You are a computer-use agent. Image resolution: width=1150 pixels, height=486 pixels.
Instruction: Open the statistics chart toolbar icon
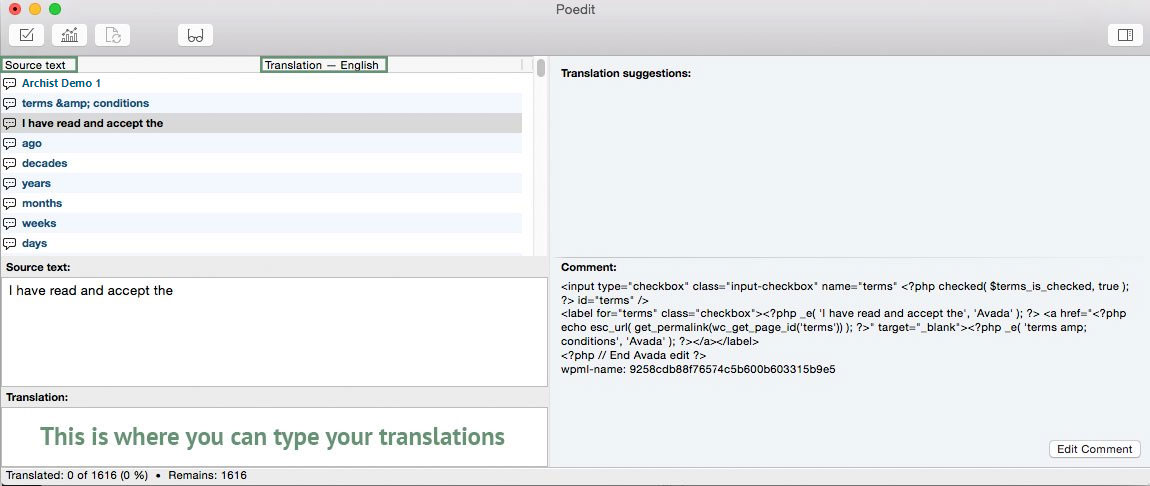tap(70, 35)
